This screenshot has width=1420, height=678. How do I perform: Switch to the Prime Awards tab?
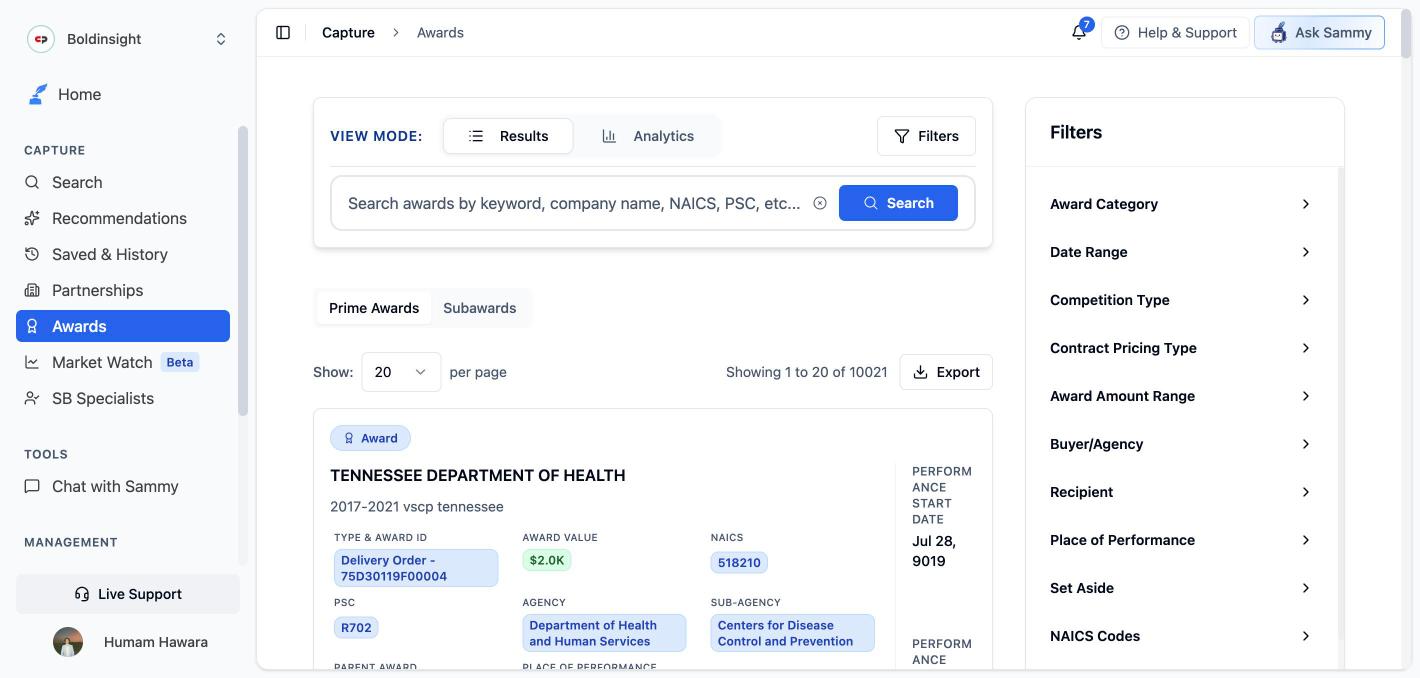(x=374, y=308)
